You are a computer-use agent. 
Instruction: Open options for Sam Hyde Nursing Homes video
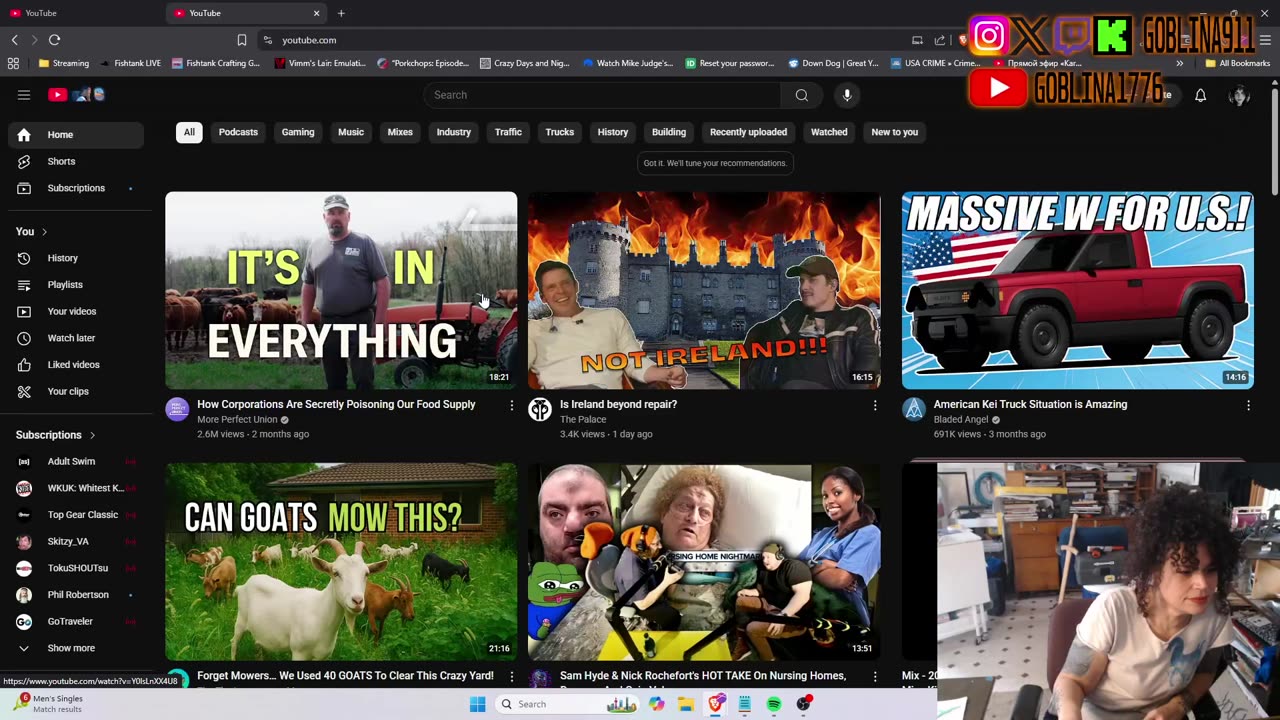pyautogui.click(x=875, y=676)
